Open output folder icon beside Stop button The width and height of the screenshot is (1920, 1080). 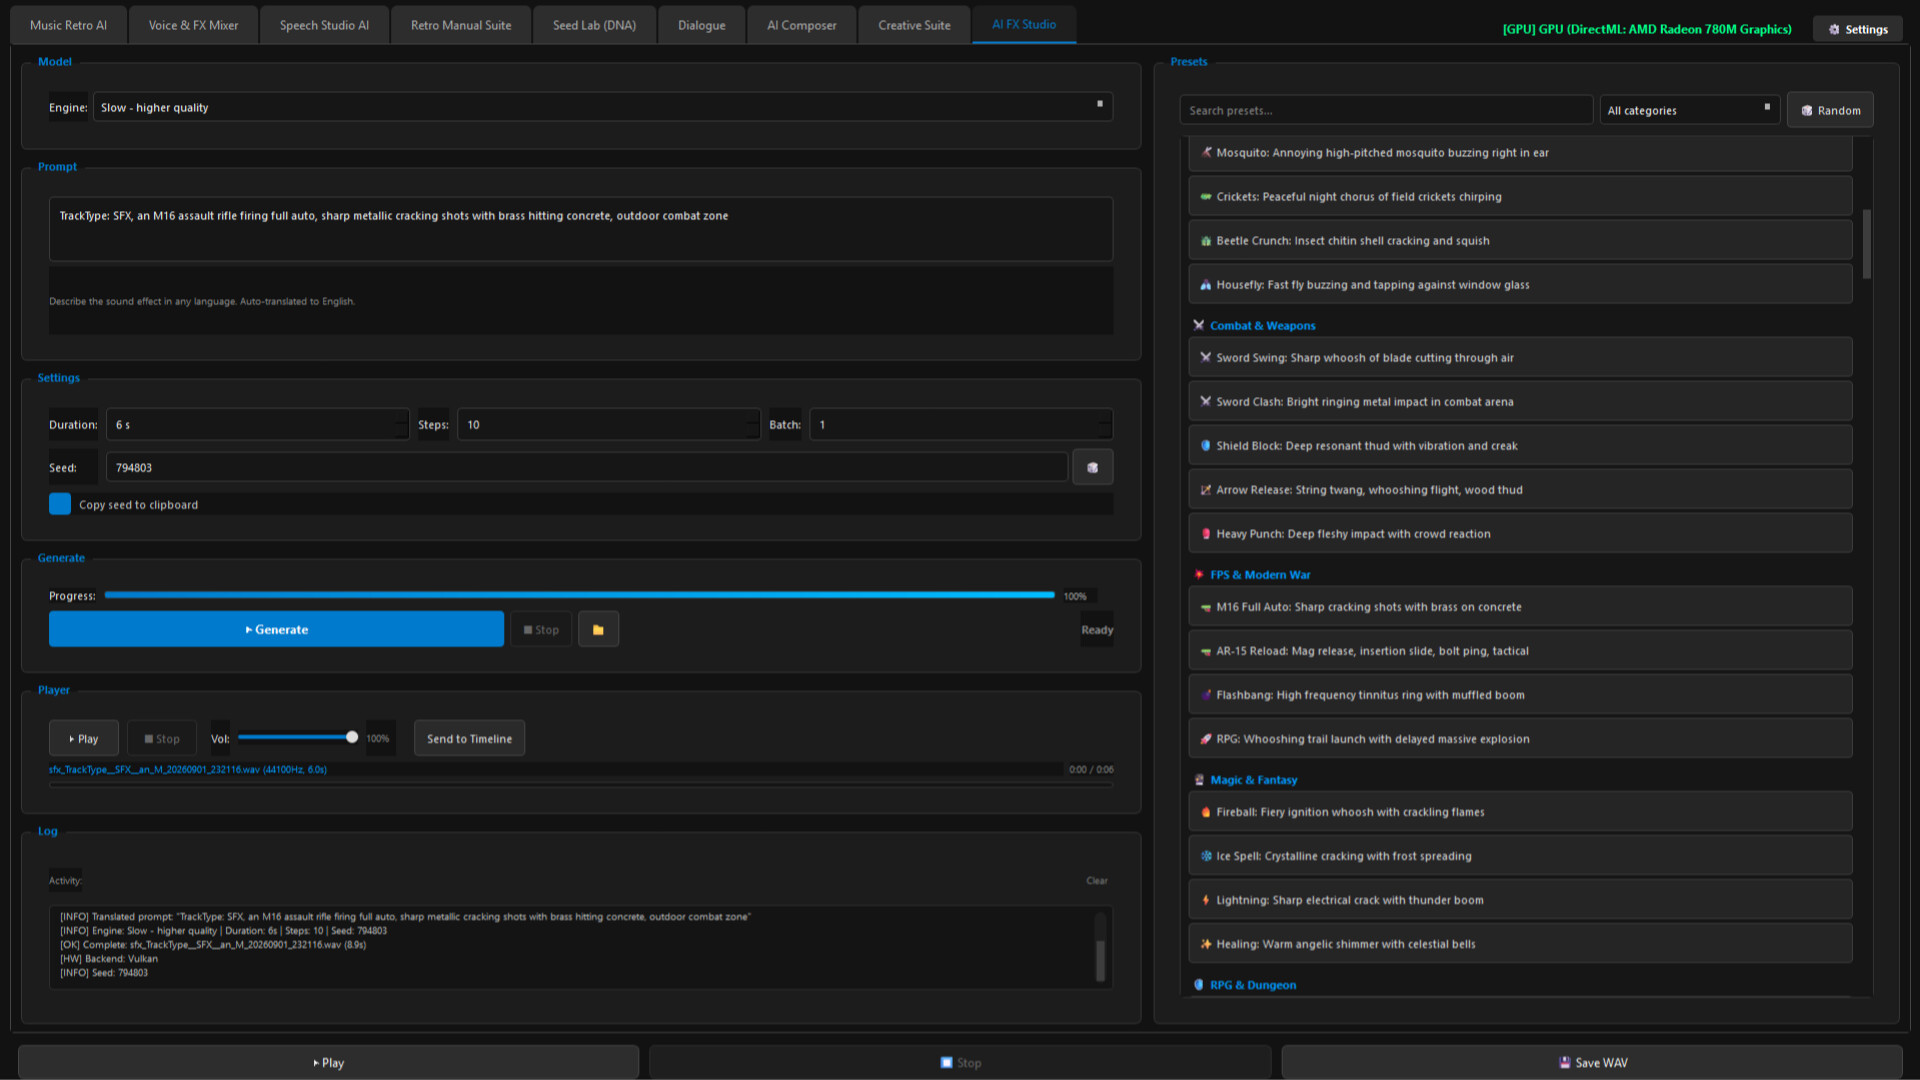(x=598, y=630)
